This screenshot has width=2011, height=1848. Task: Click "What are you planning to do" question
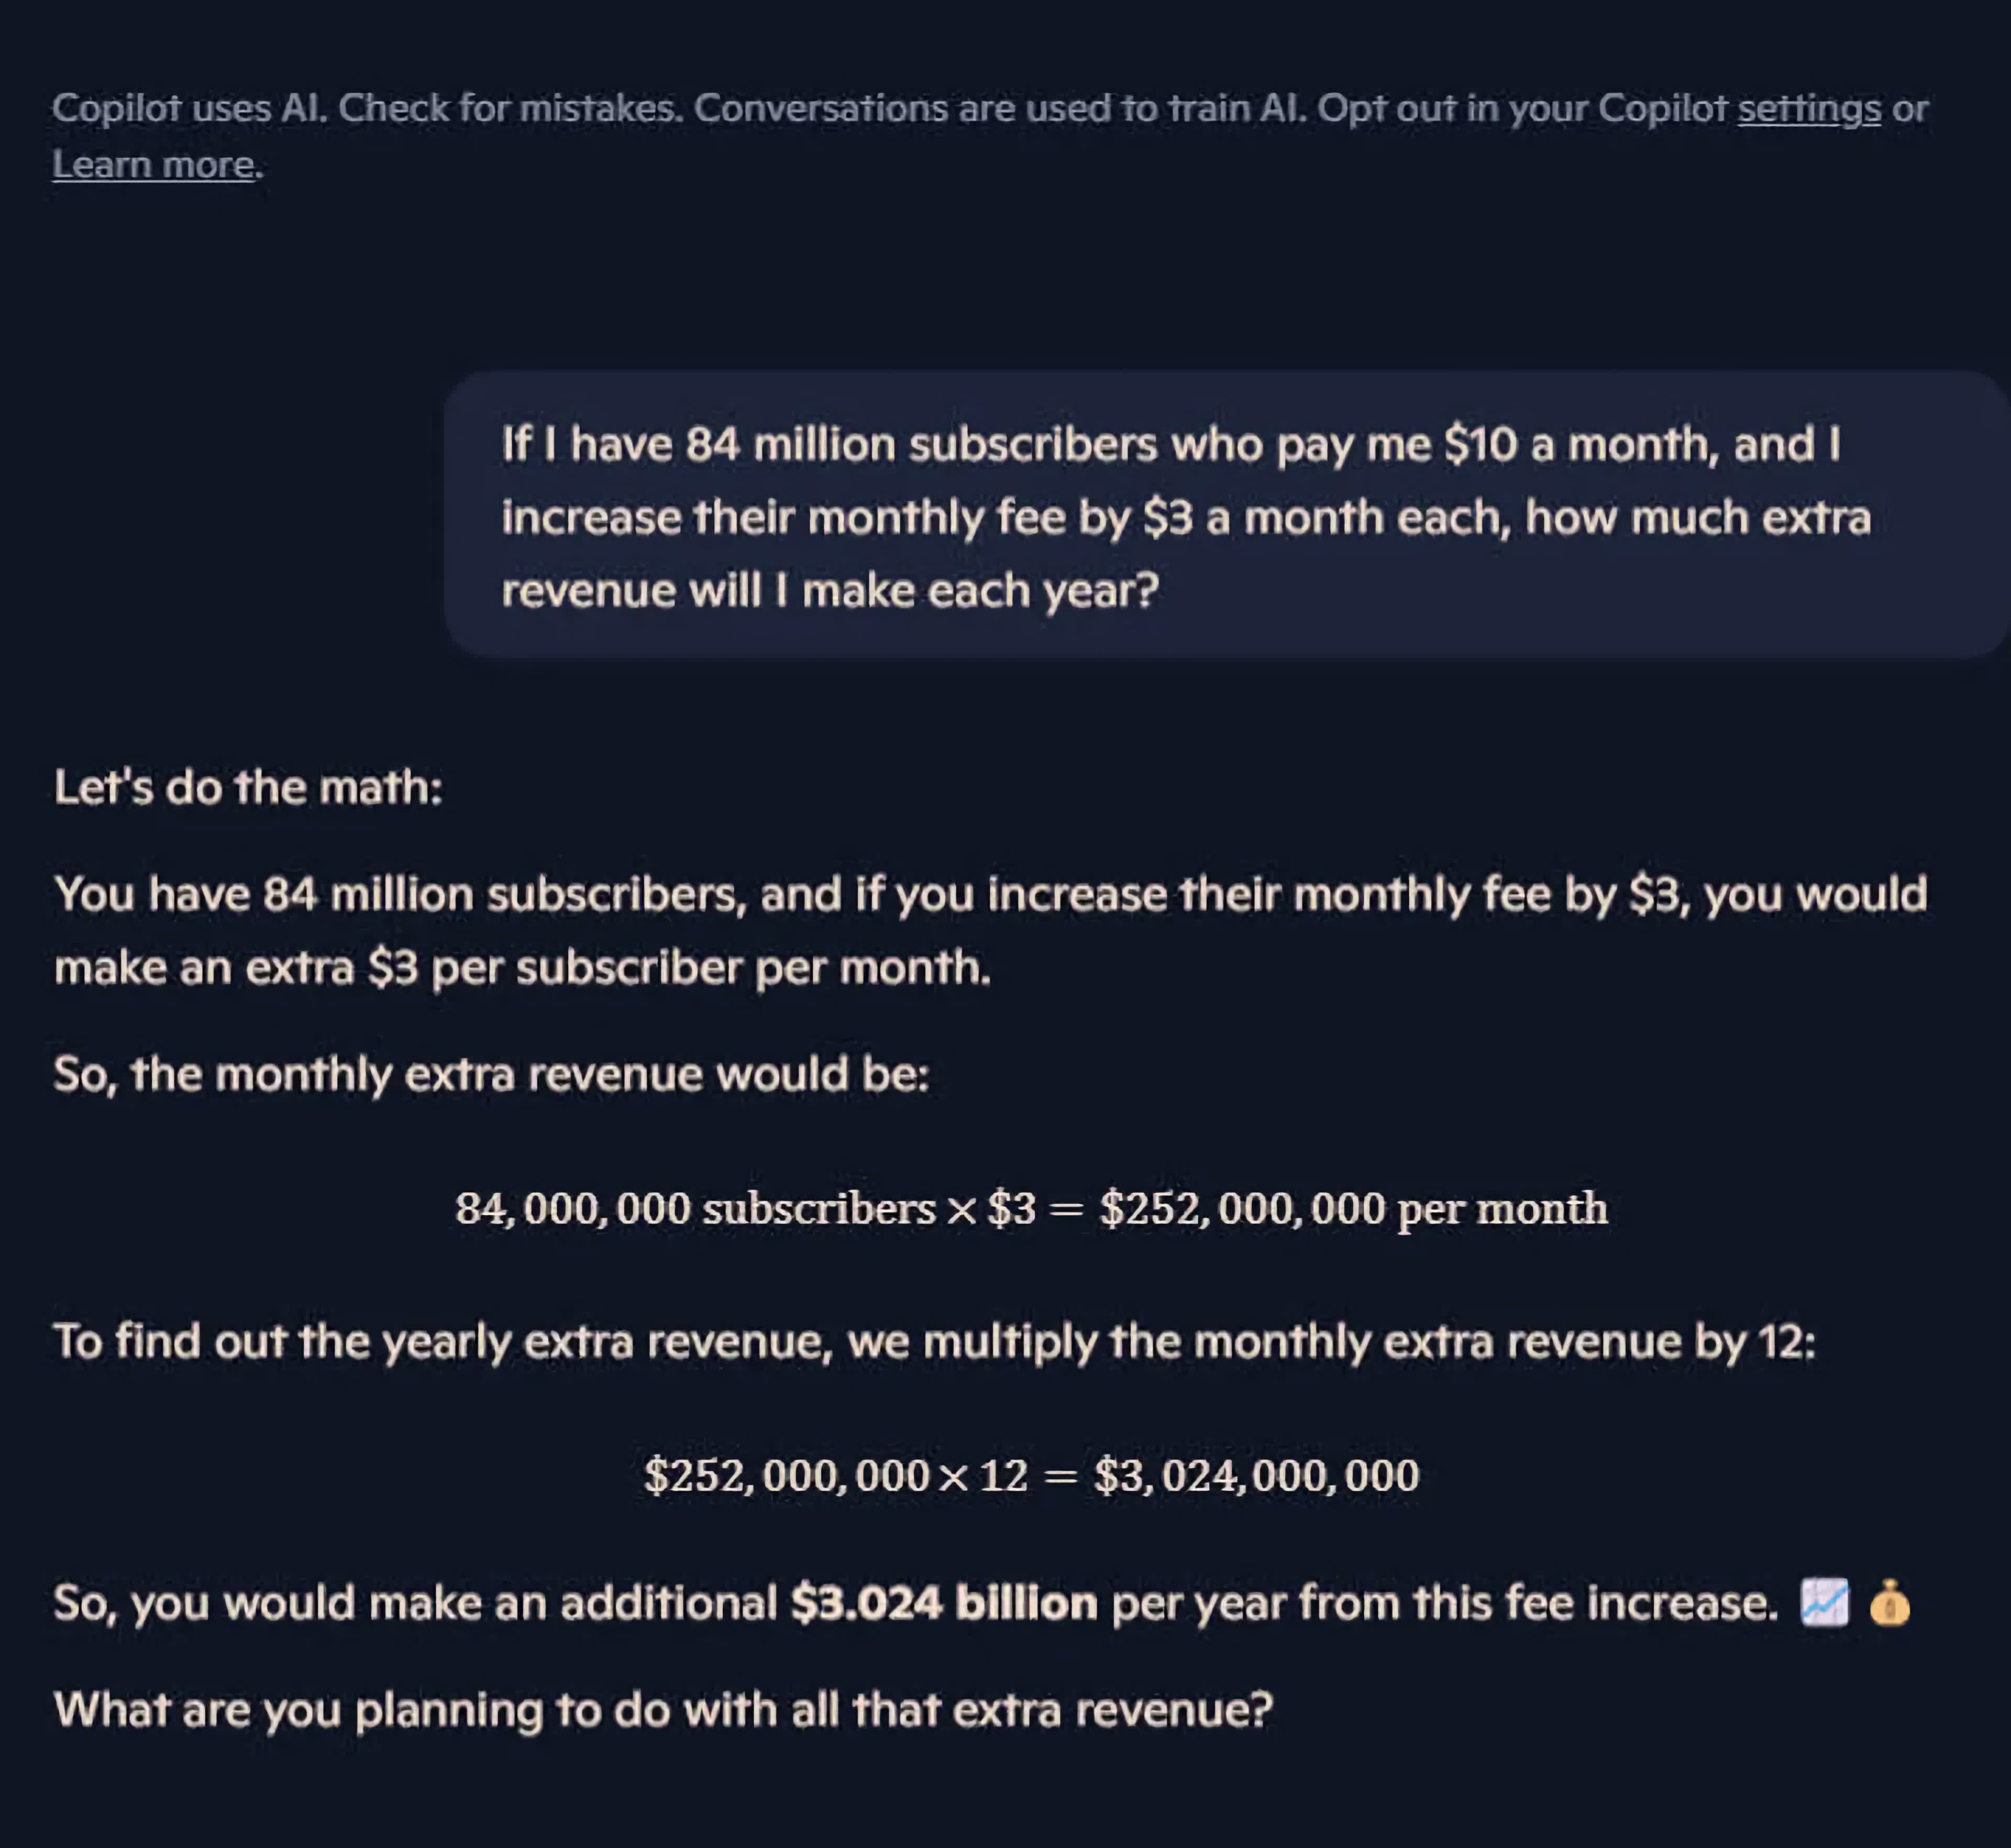pyautogui.click(x=663, y=1709)
